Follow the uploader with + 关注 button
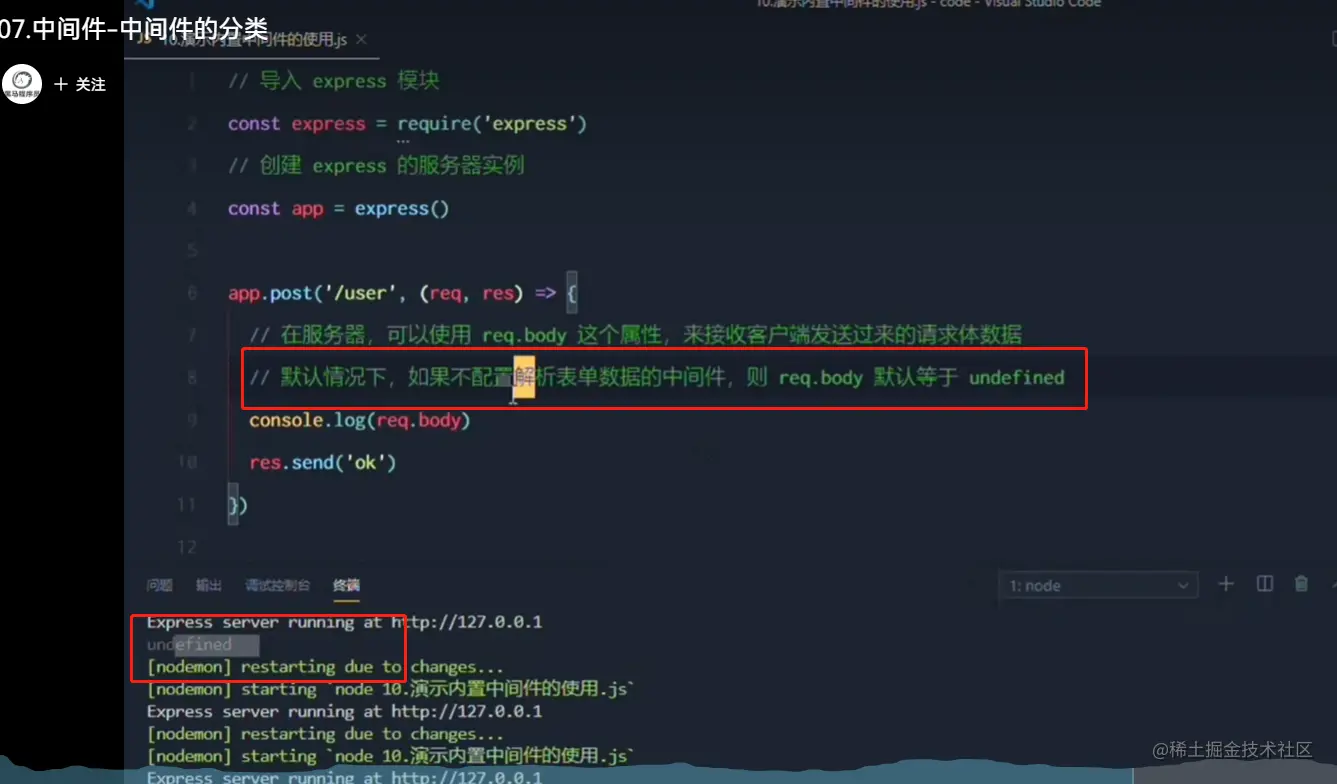Screen dimensions: 1337x784 tap(80, 85)
